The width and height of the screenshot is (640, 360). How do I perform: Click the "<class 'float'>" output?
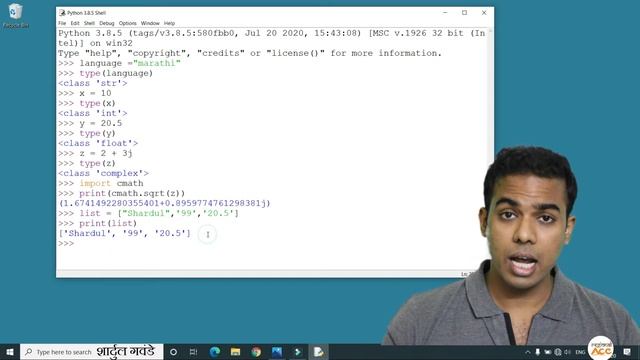tap(98, 143)
